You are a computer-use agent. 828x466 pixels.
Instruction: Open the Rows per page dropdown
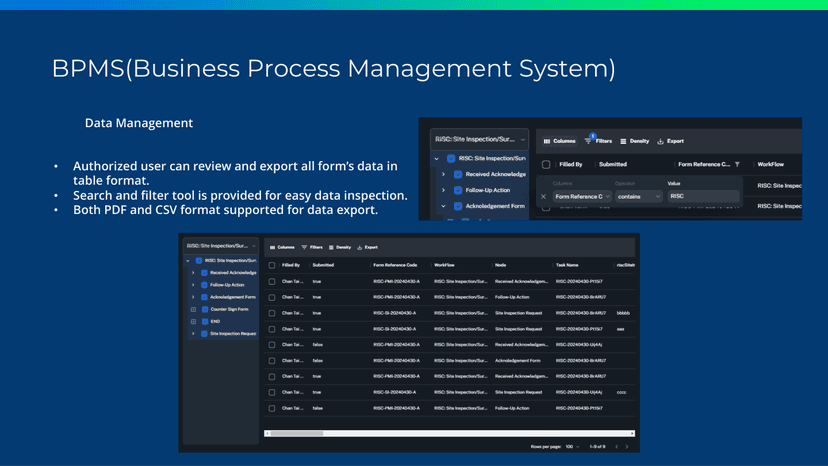(x=572, y=446)
